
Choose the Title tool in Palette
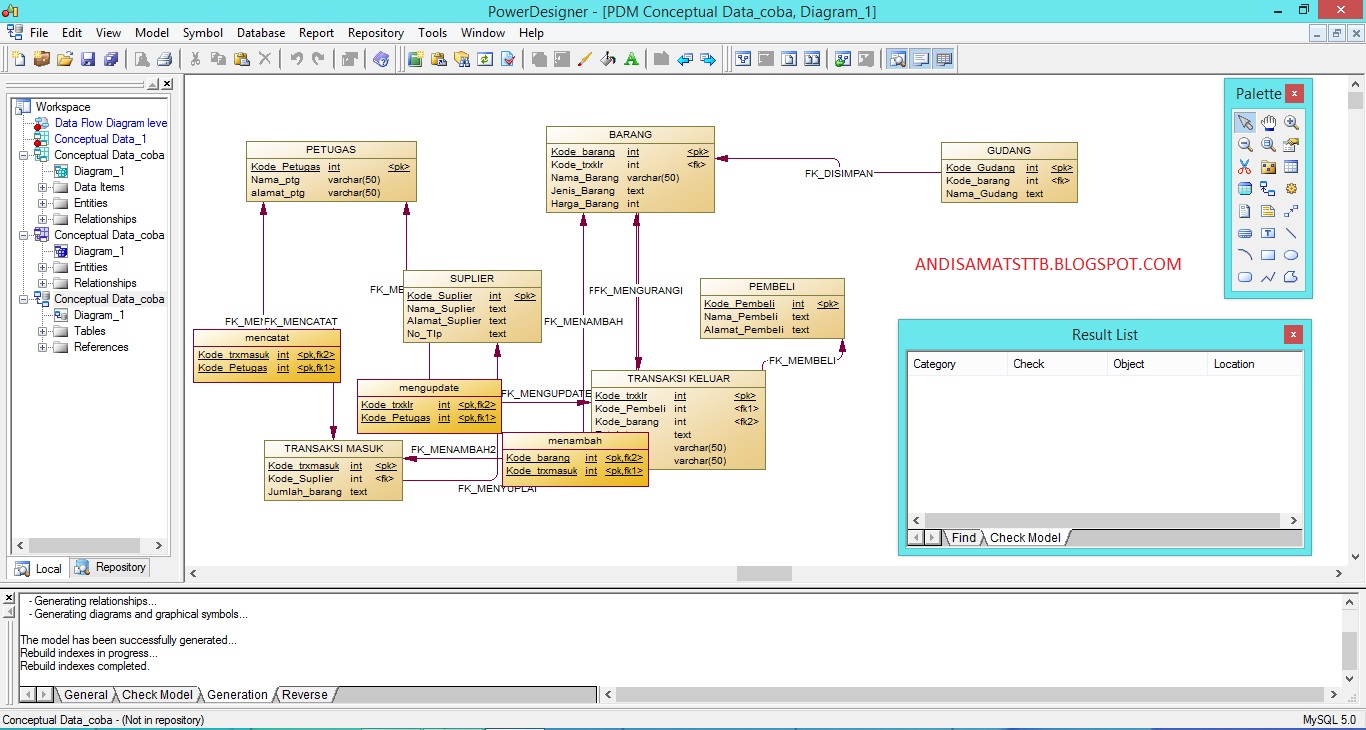pyautogui.click(x=1245, y=233)
